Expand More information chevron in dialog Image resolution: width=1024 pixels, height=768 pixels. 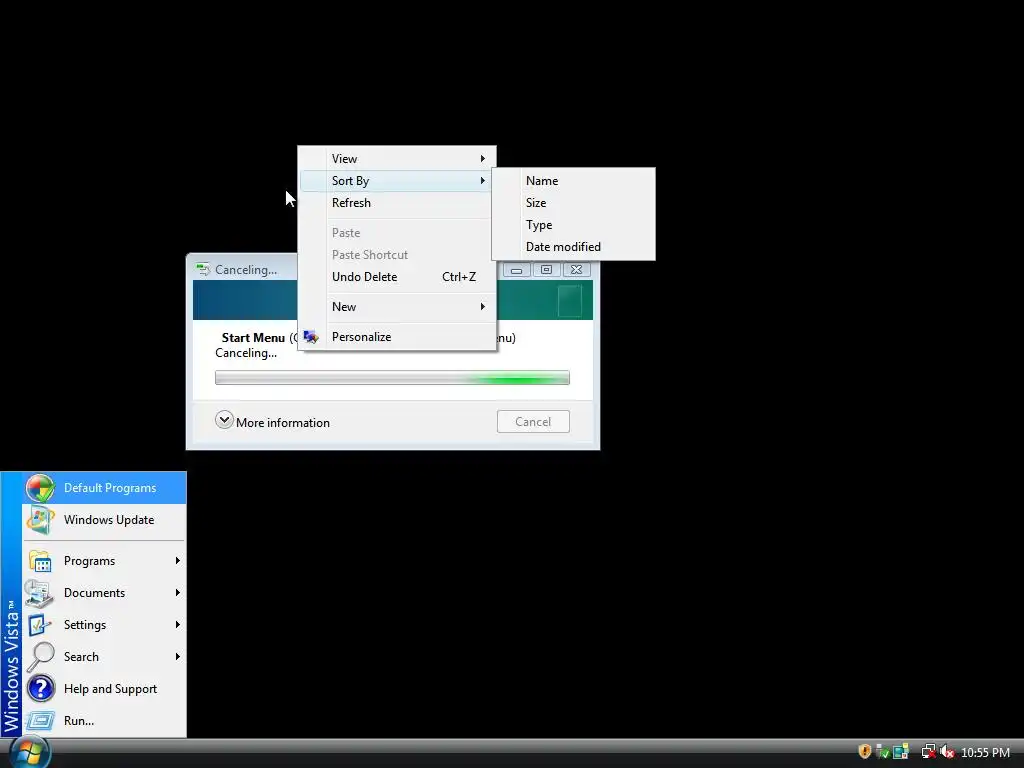[224, 420]
